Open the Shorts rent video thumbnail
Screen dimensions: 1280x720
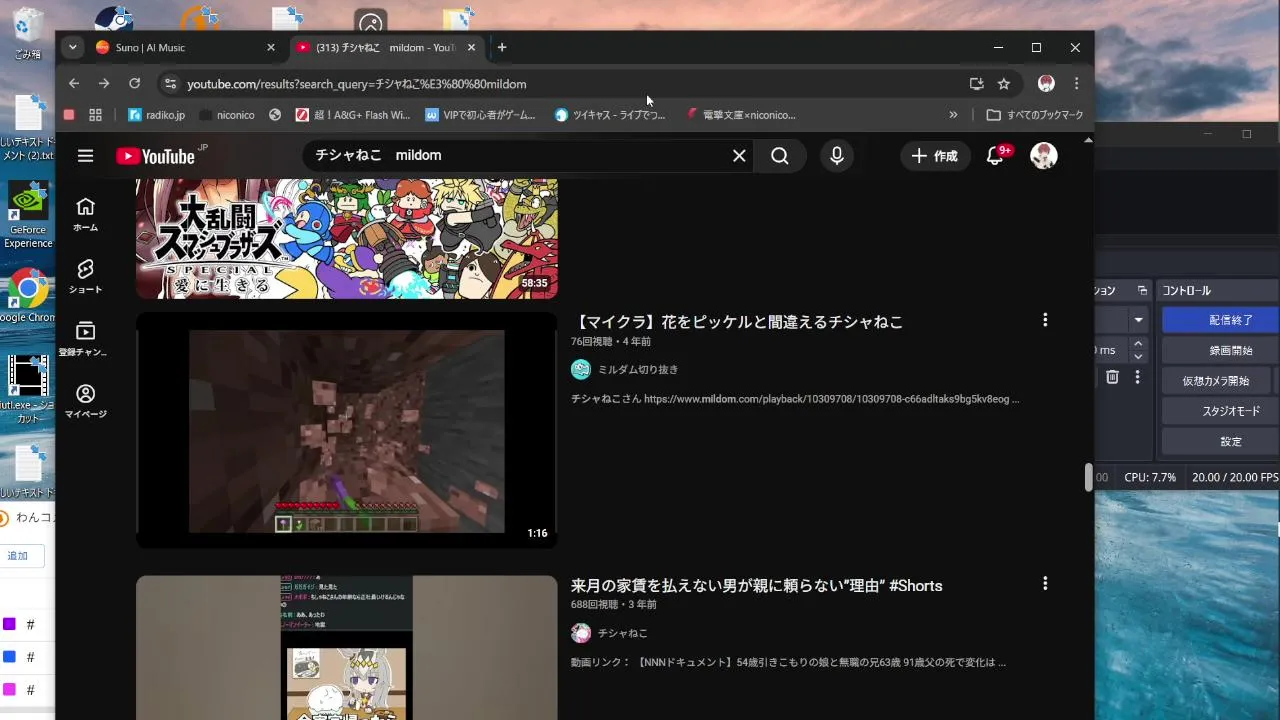pos(347,648)
